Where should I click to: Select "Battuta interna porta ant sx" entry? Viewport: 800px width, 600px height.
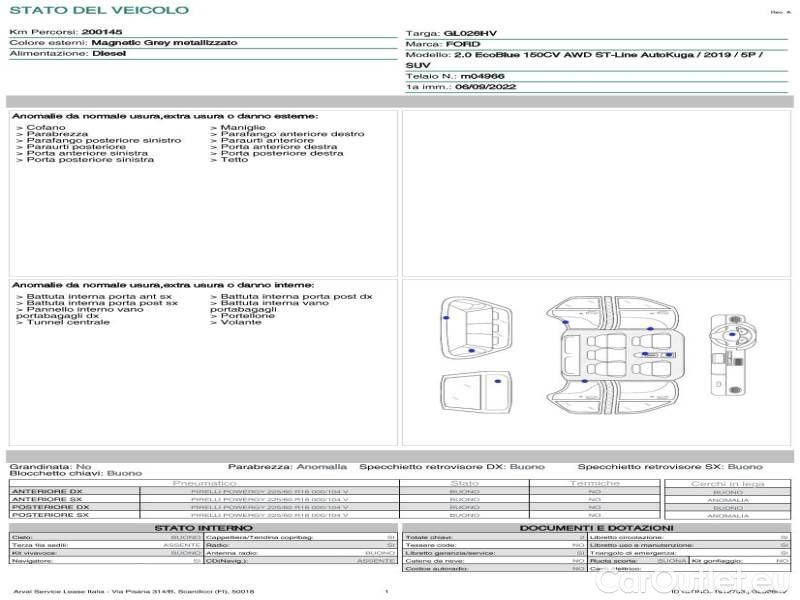click(x=99, y=296)
